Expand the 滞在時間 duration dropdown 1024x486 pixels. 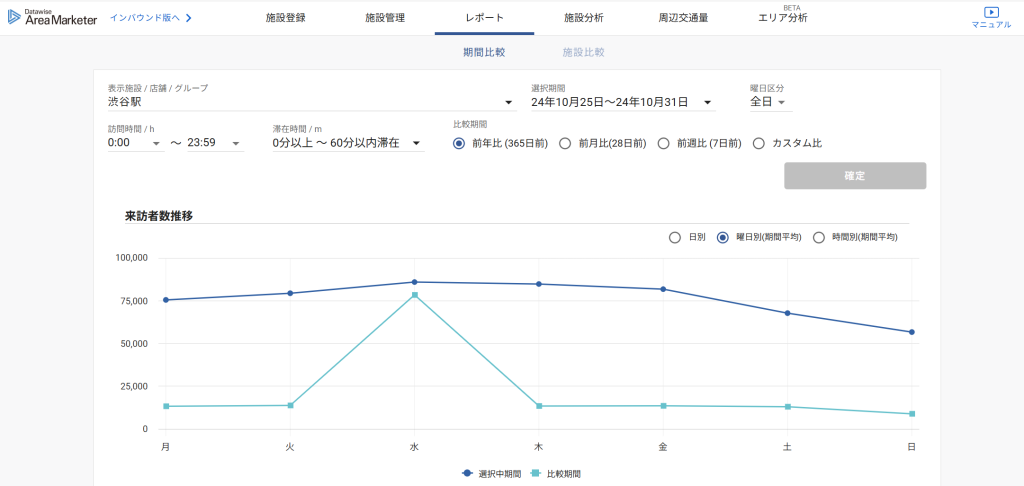click(x=415, y=144)
